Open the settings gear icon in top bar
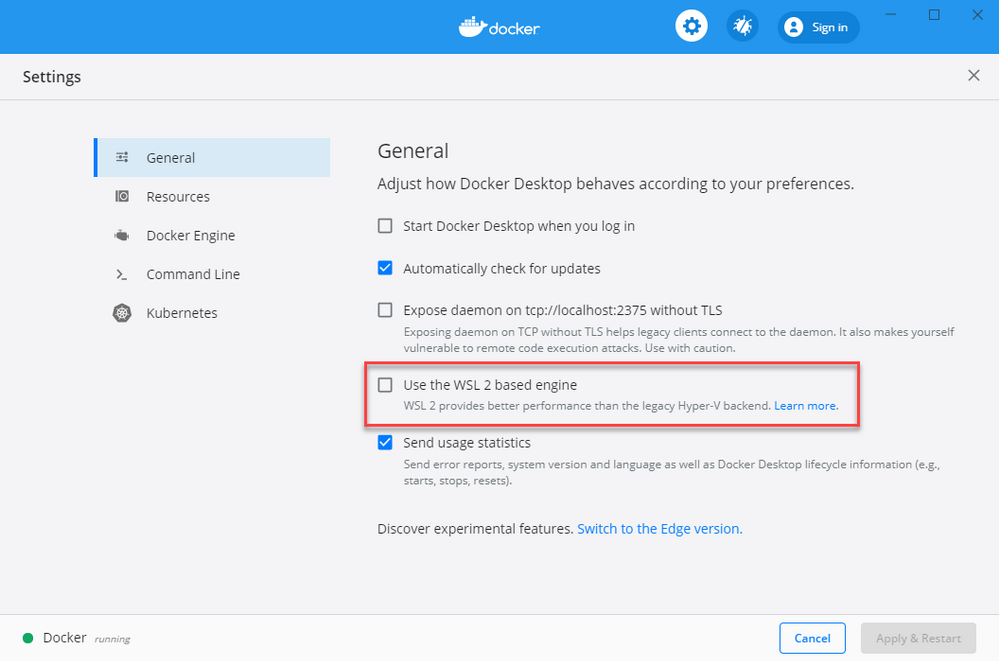Viewport: 999px width, 661px height. point(692,26)
